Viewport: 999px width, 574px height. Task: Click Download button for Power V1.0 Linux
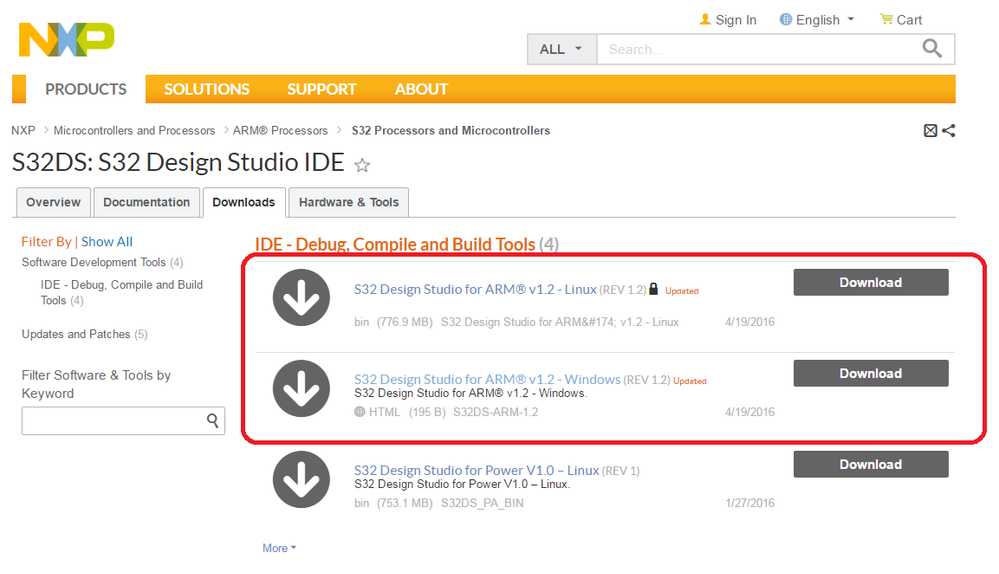coord(871,464)
